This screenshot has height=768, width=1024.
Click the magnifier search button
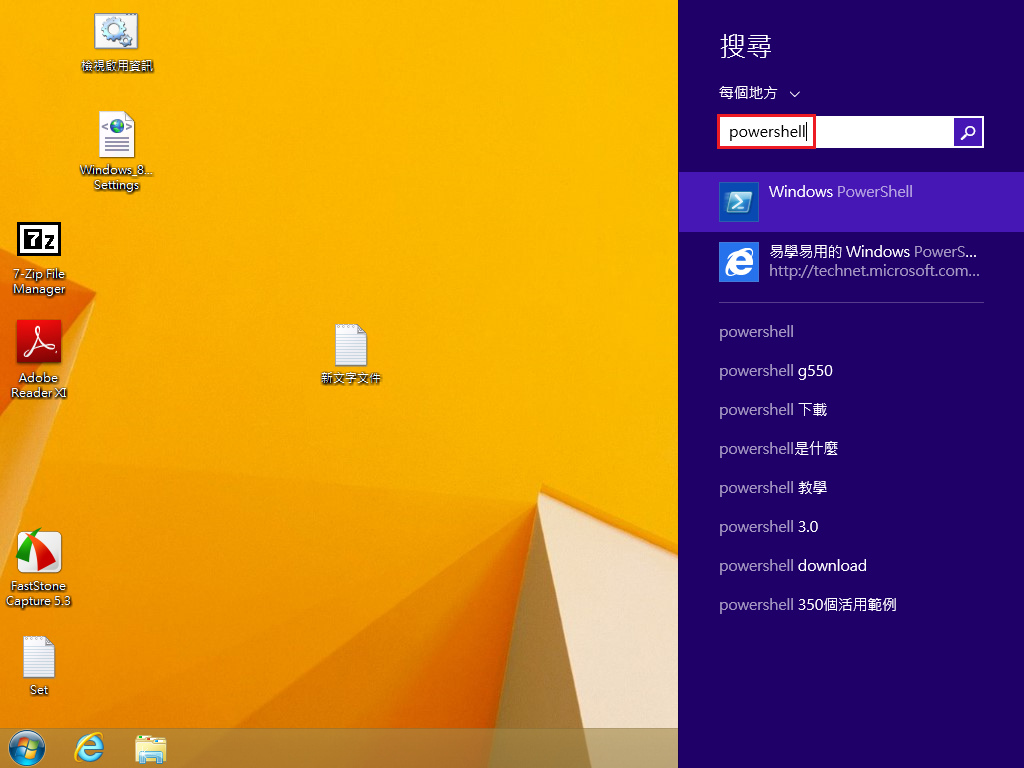[968, 132]
